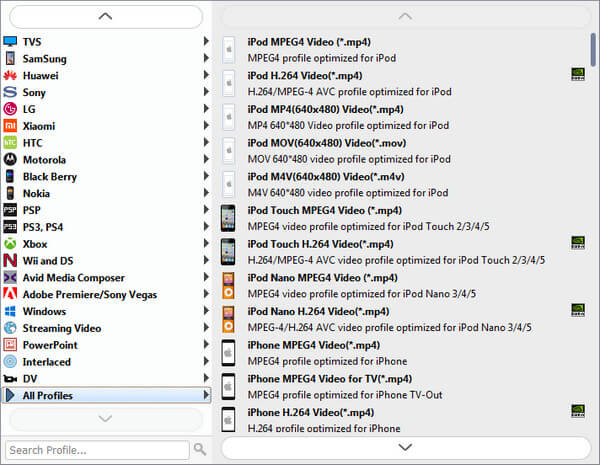Expand the HTC submenu arrow

[x=206, y=142]
